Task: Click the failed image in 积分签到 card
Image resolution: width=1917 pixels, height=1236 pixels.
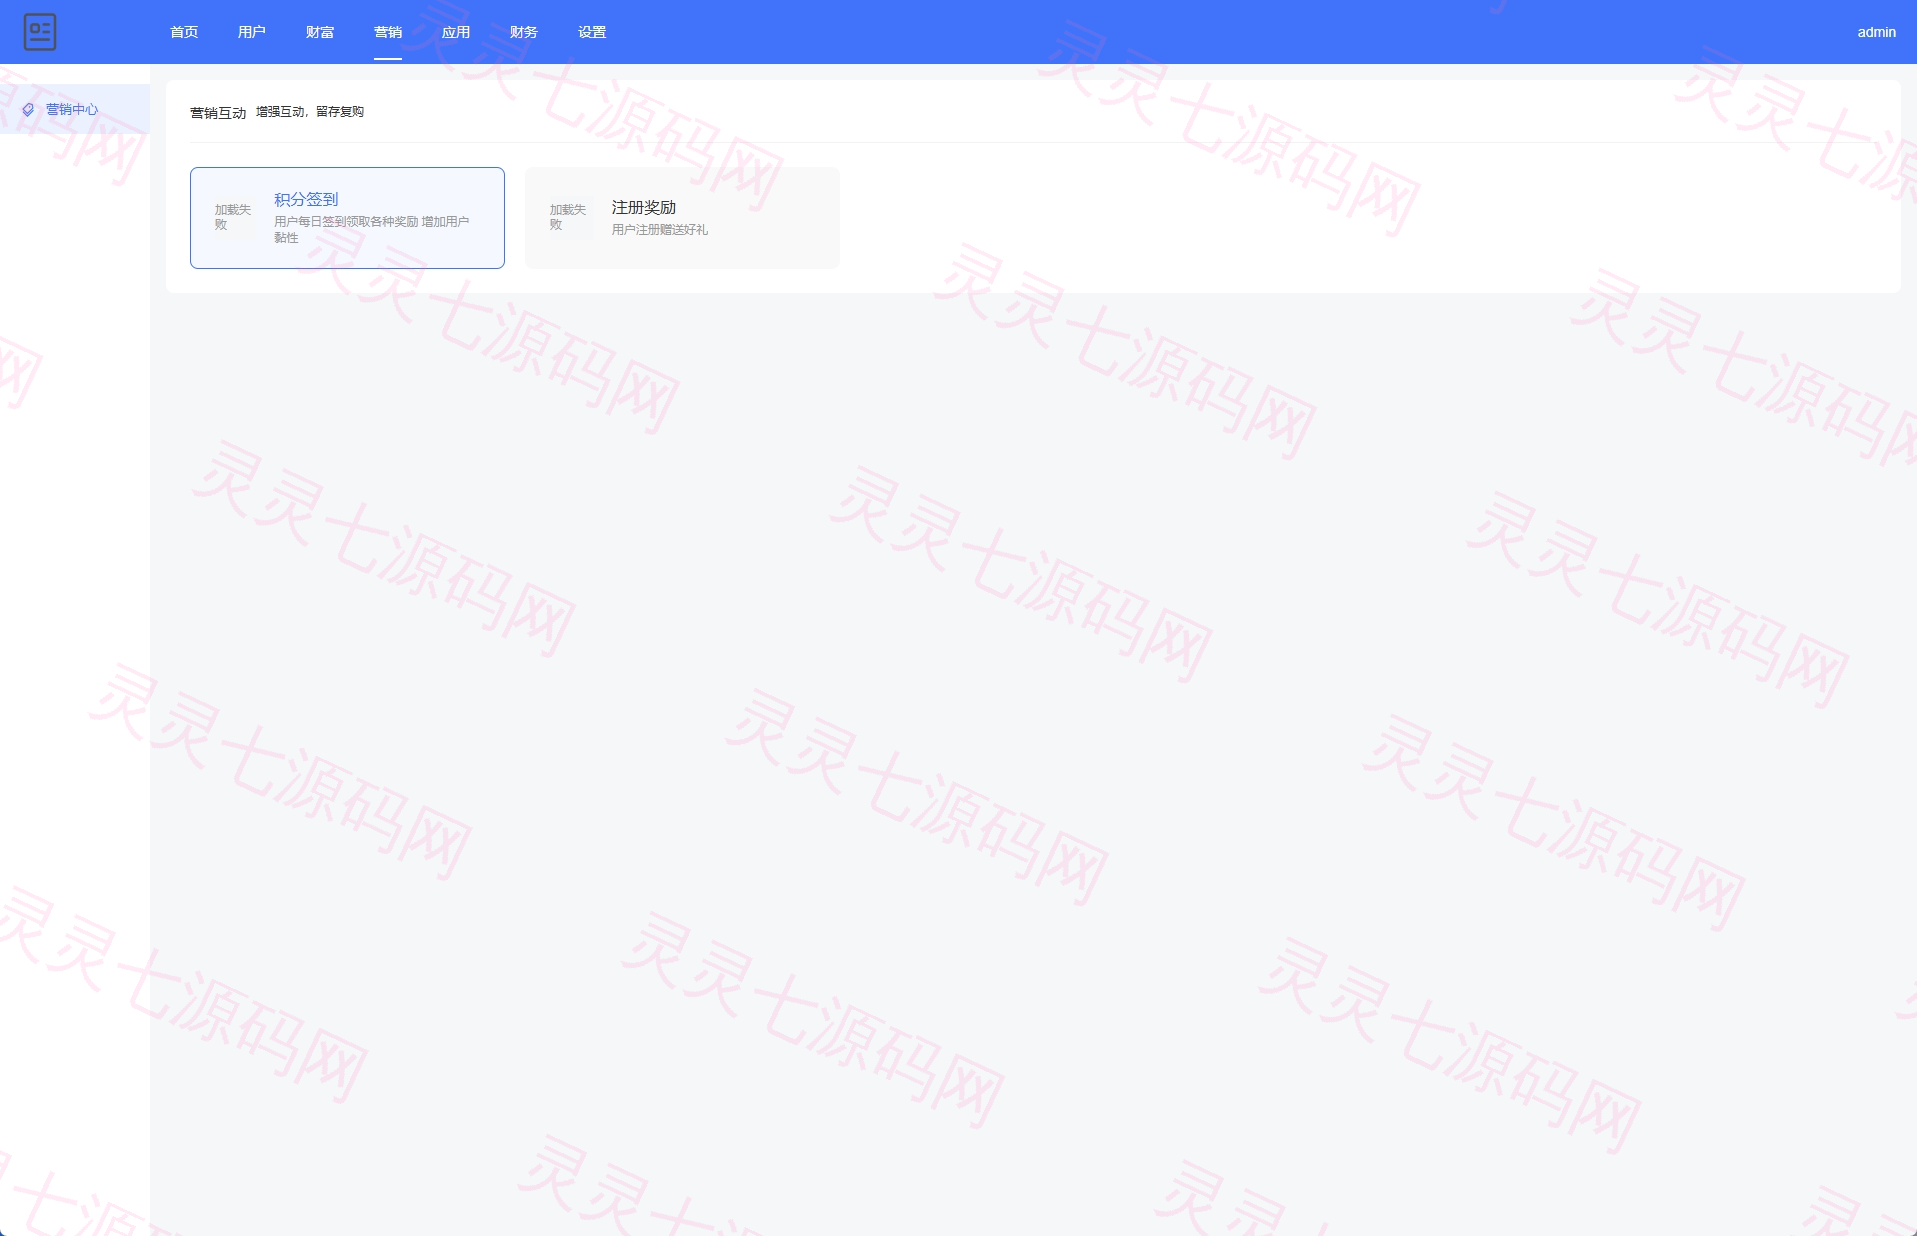Action: pyautogui.click(x=234, y=217)
